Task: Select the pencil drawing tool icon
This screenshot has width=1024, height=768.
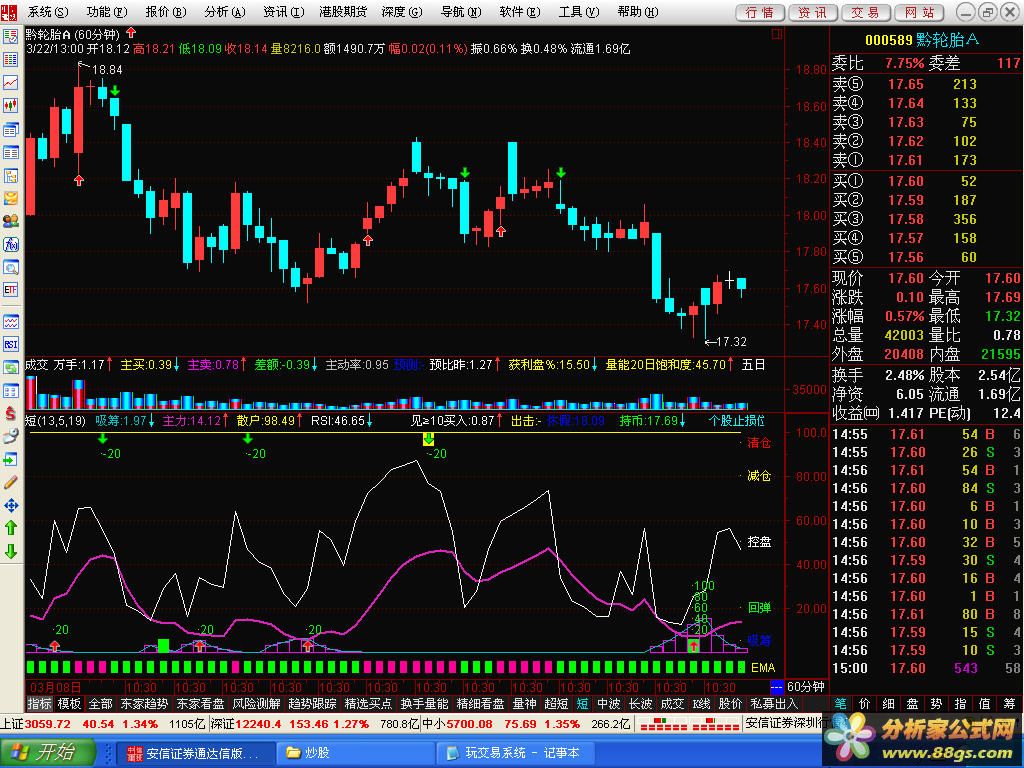Action: coord(10,482)
